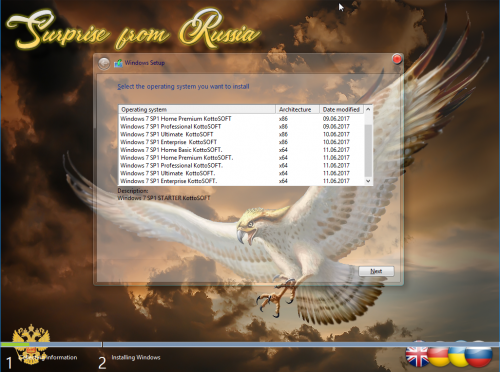
Task: Select the British flag language icon
Action: click(x=417, y=356)
